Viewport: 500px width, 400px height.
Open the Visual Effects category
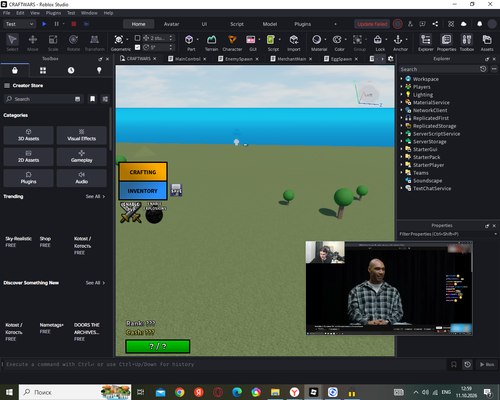[82, 135]
